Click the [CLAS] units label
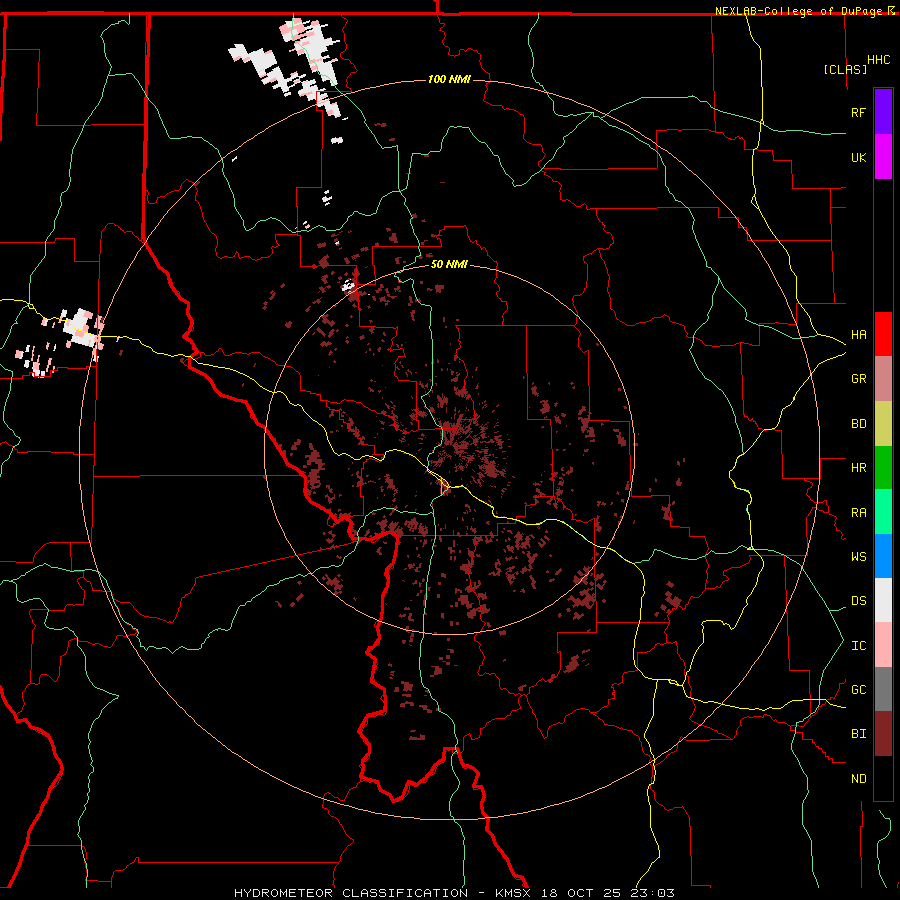 tap(845, 69)
